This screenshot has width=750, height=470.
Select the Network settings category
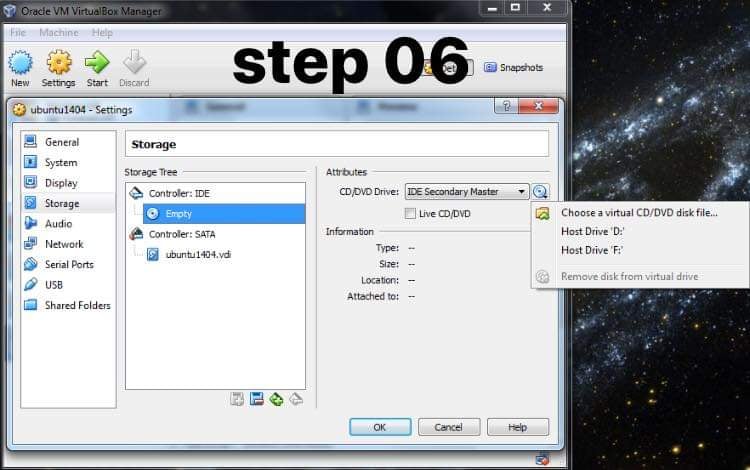point(68,244)
